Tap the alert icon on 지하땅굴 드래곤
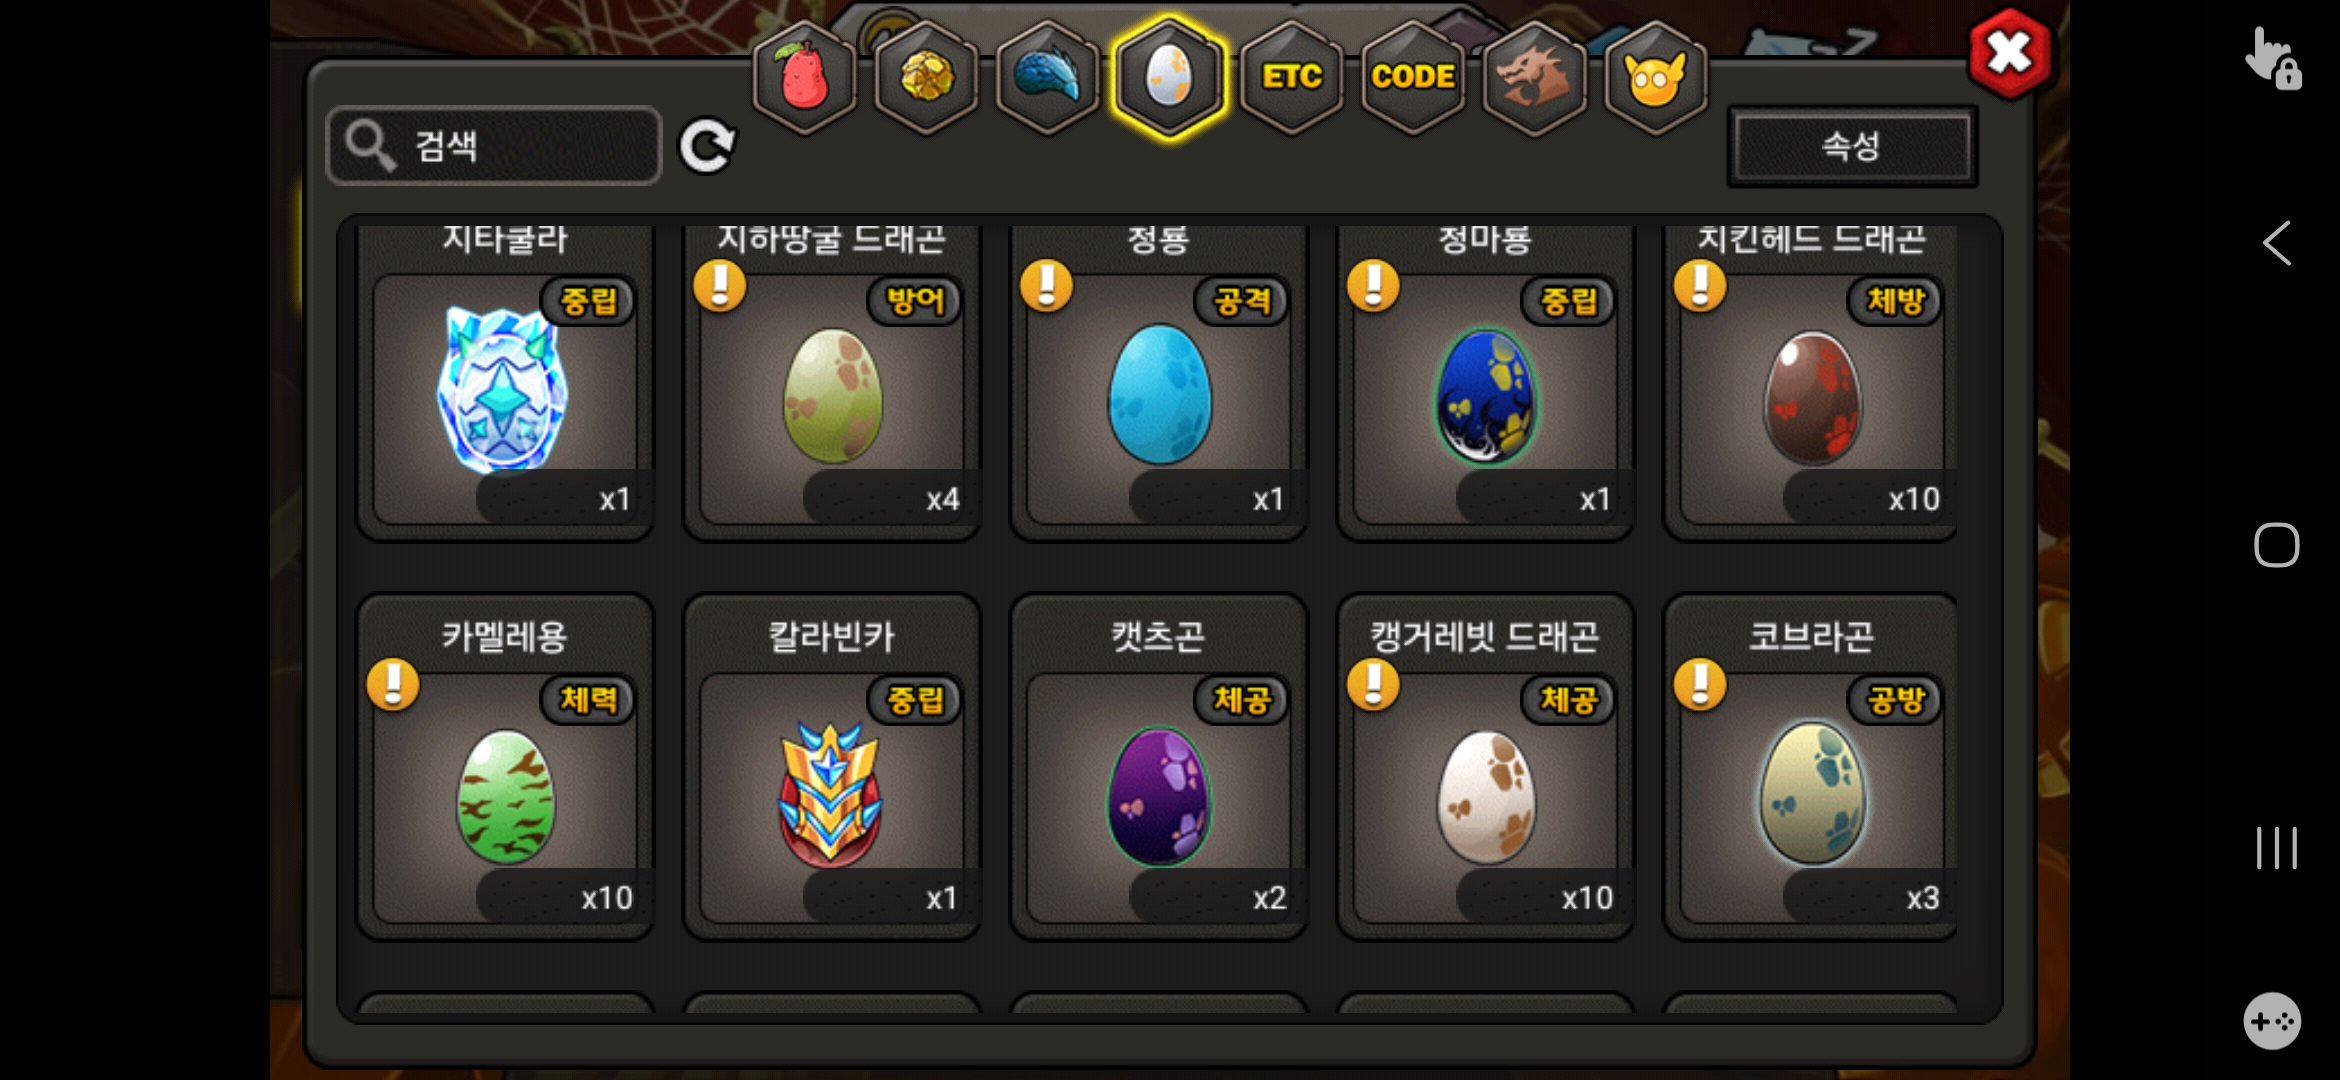 coord(720,286)
